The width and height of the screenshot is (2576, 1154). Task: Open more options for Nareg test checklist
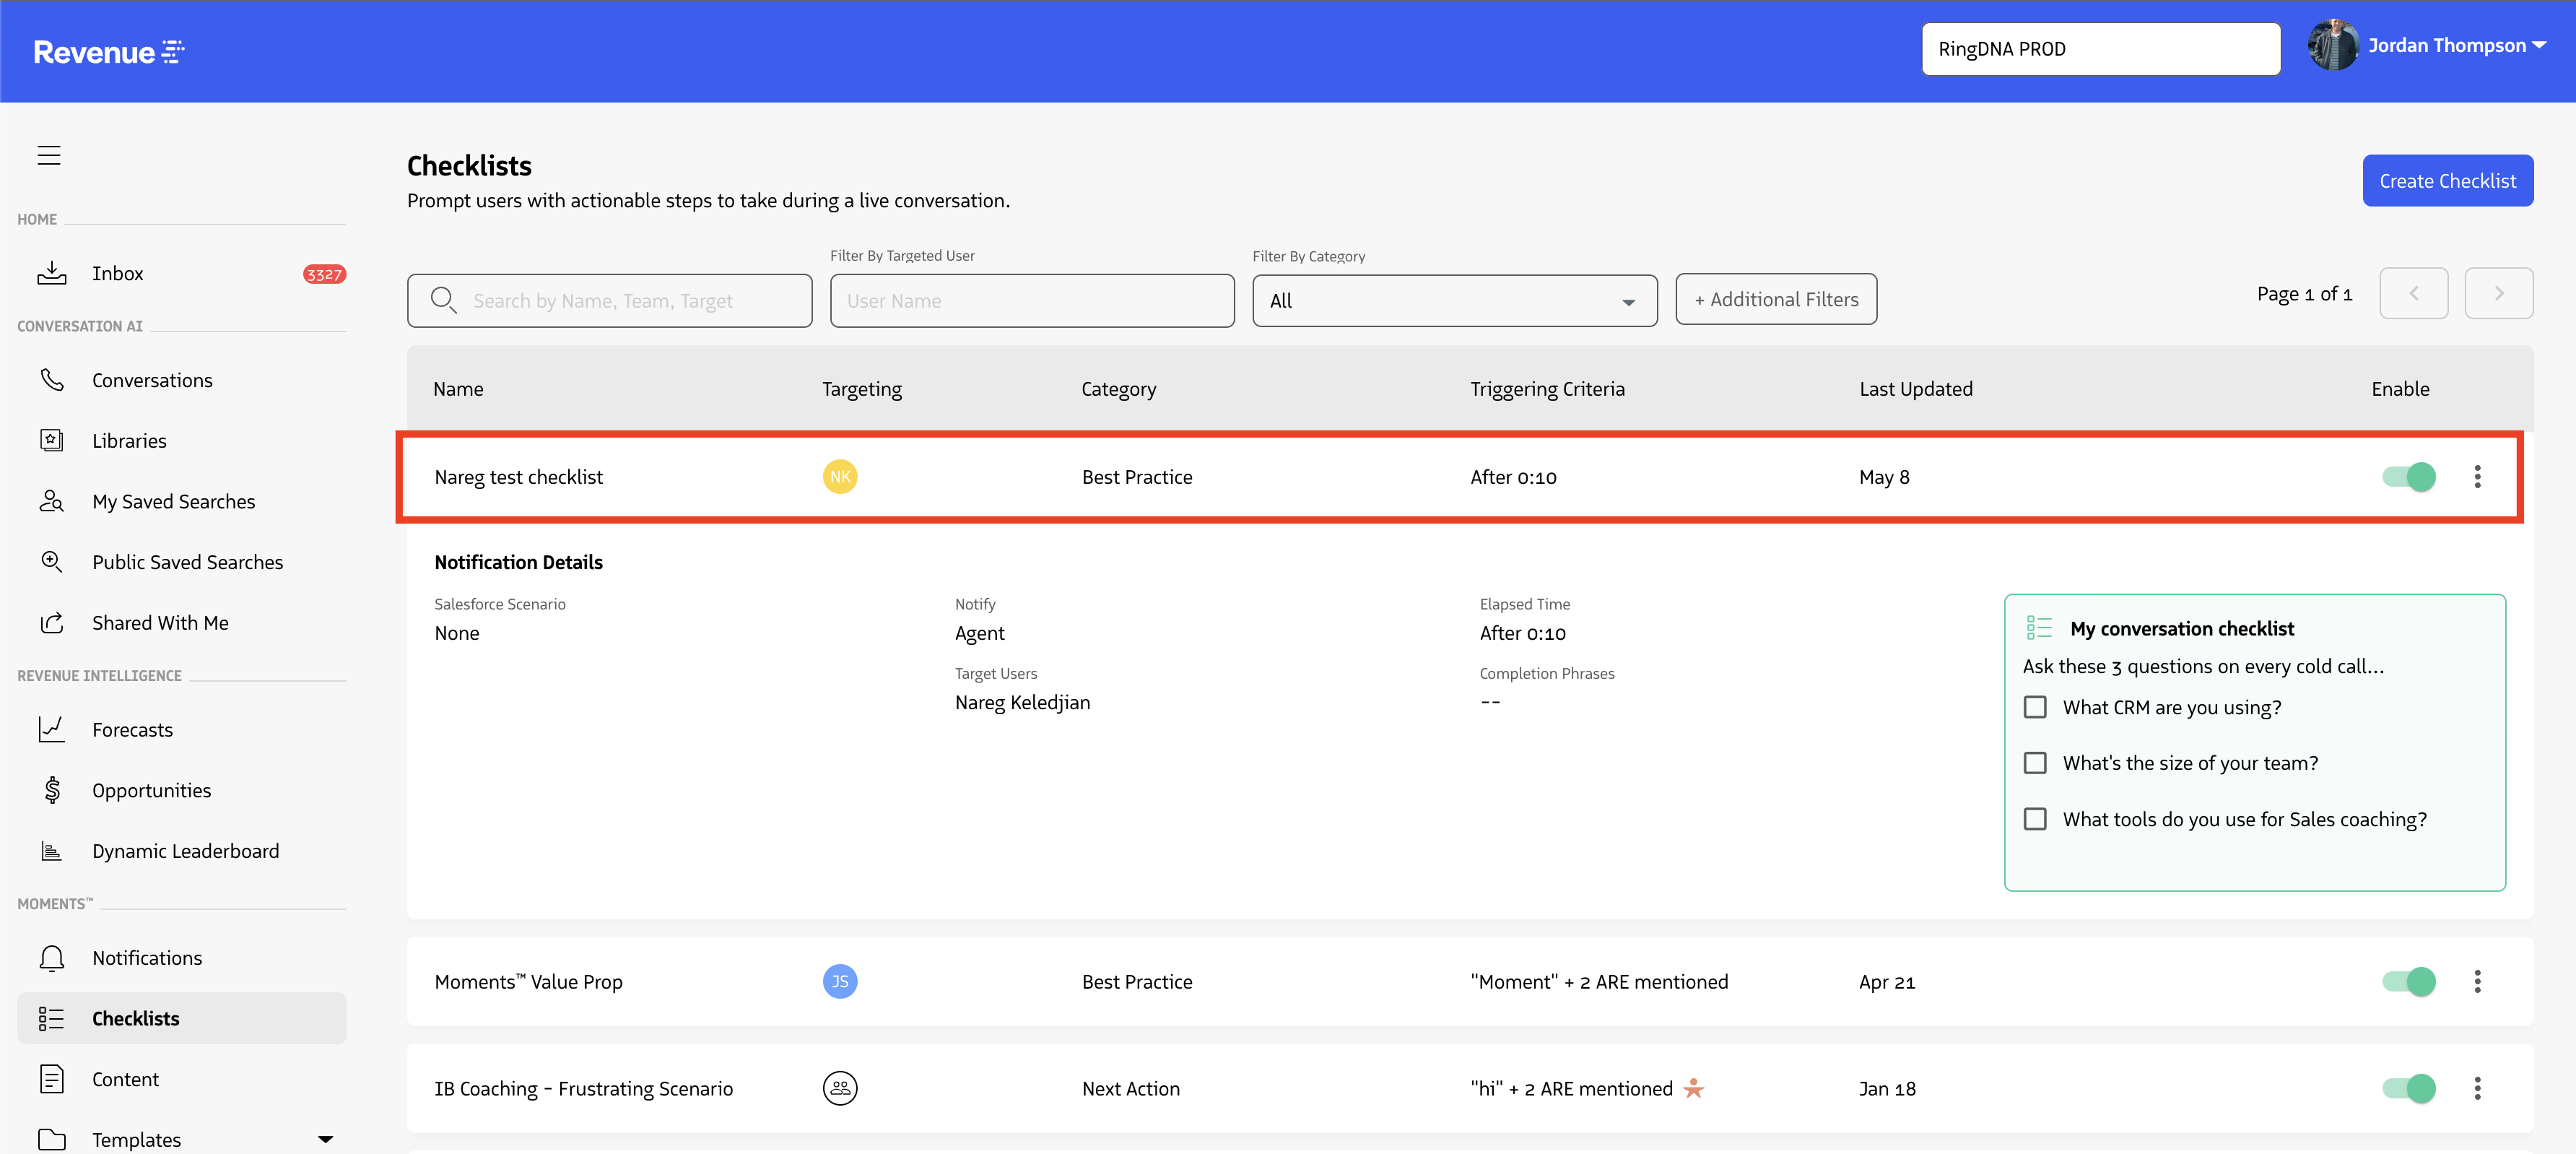[x=2478, y=477]
